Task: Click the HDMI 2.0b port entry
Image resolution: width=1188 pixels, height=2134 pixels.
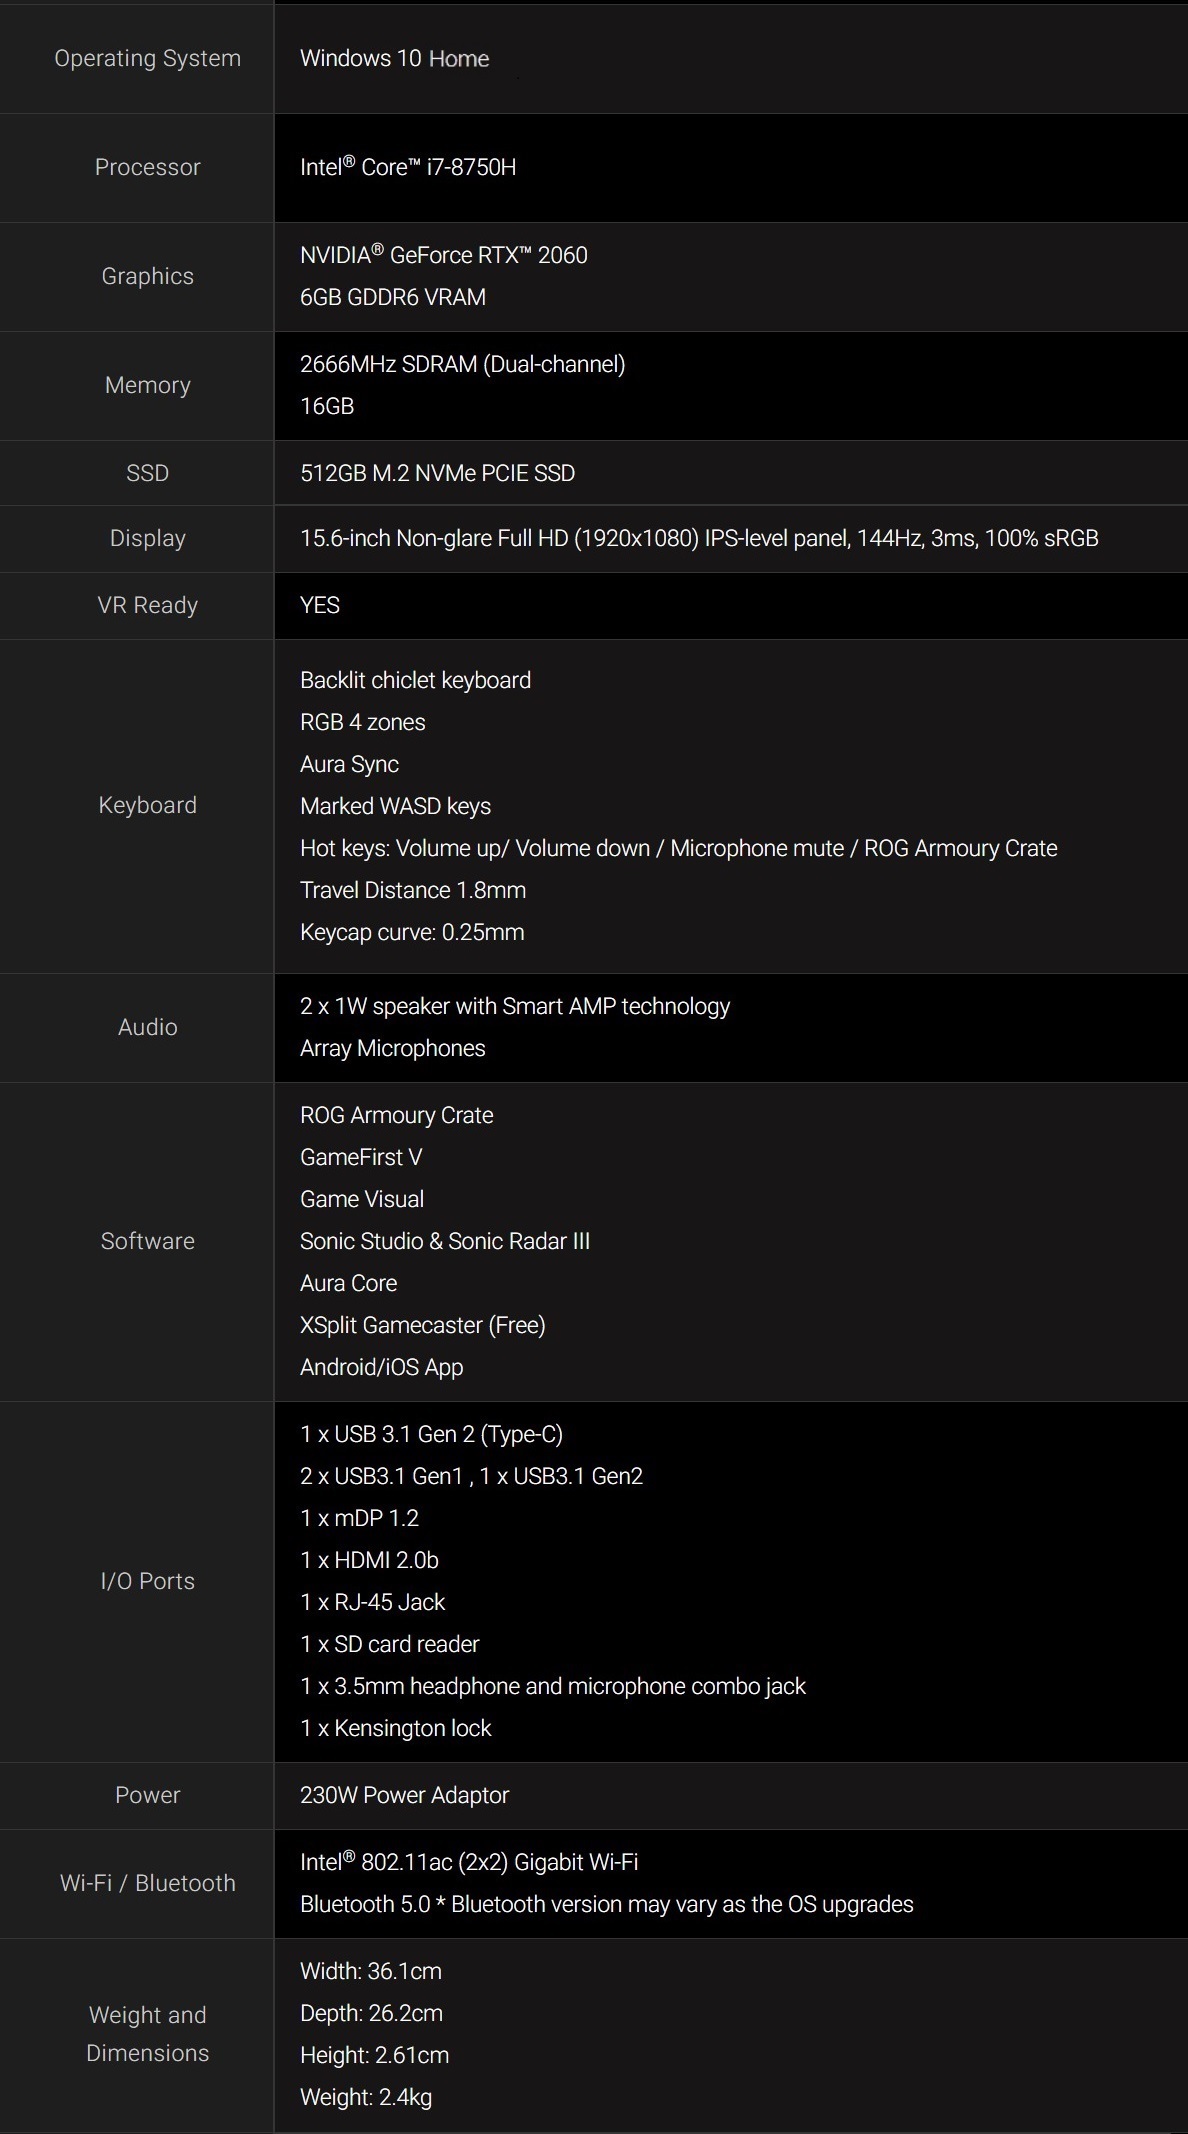Action: 369,1560
